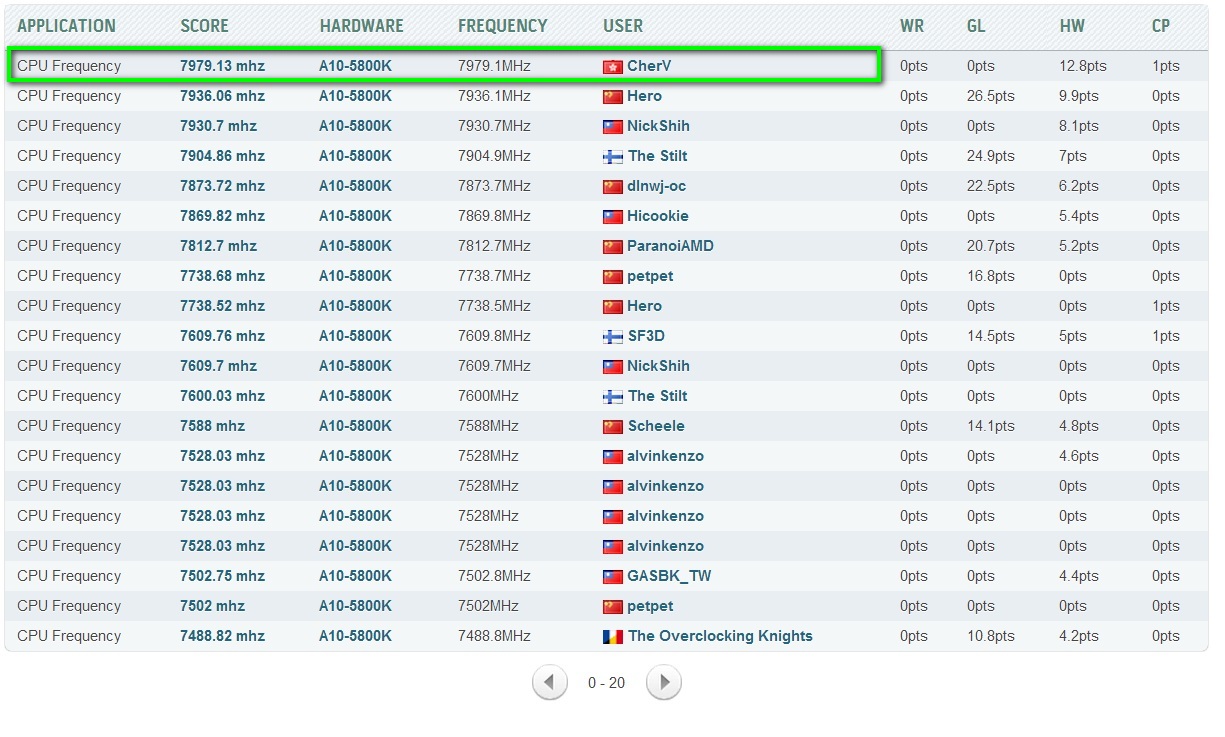Image resolution: width=1225 pixels, height=737 pixels.
Task: Click the 0 - 20 page range text
Action: coord(606,683)
